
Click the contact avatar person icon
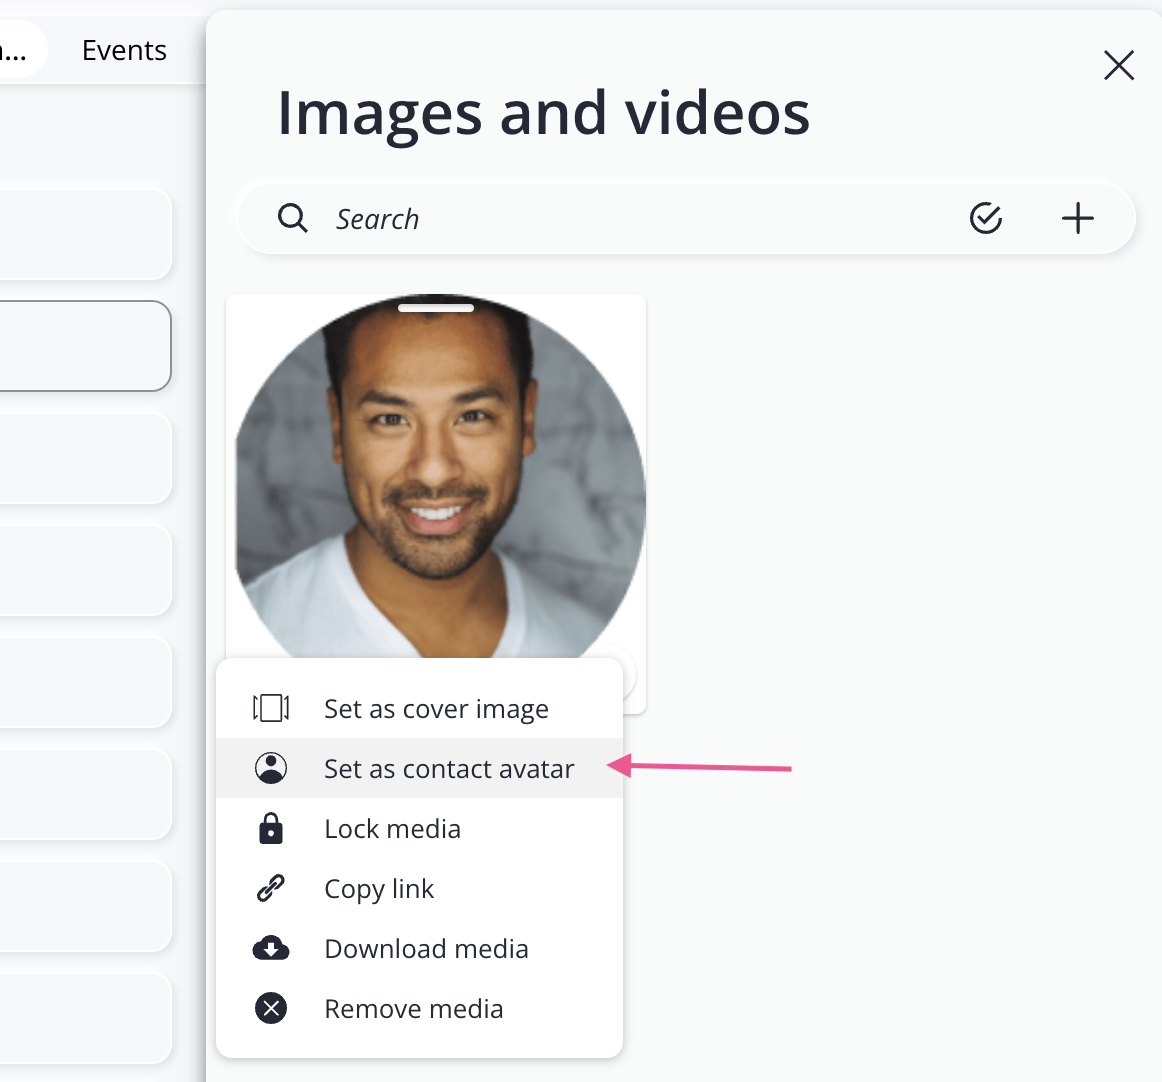271,768
